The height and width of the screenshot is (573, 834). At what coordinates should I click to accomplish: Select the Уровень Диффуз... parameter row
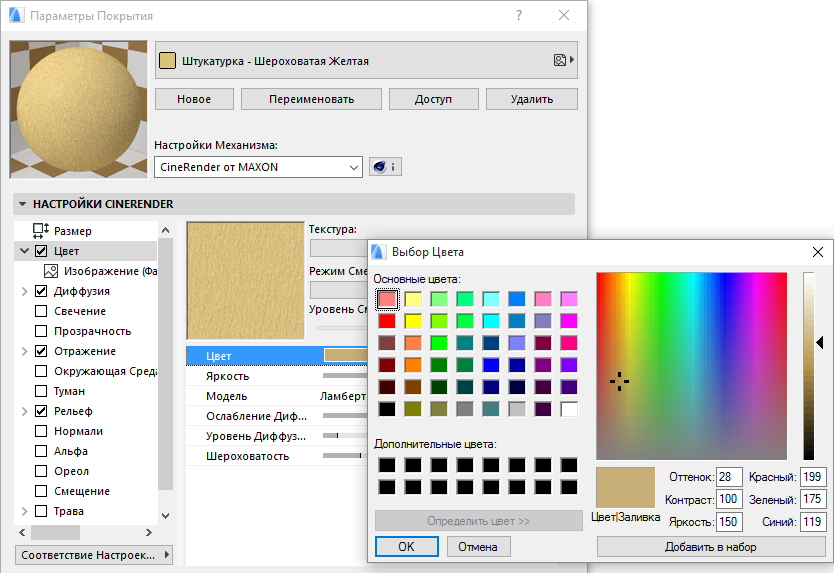[x=277, y=436]
